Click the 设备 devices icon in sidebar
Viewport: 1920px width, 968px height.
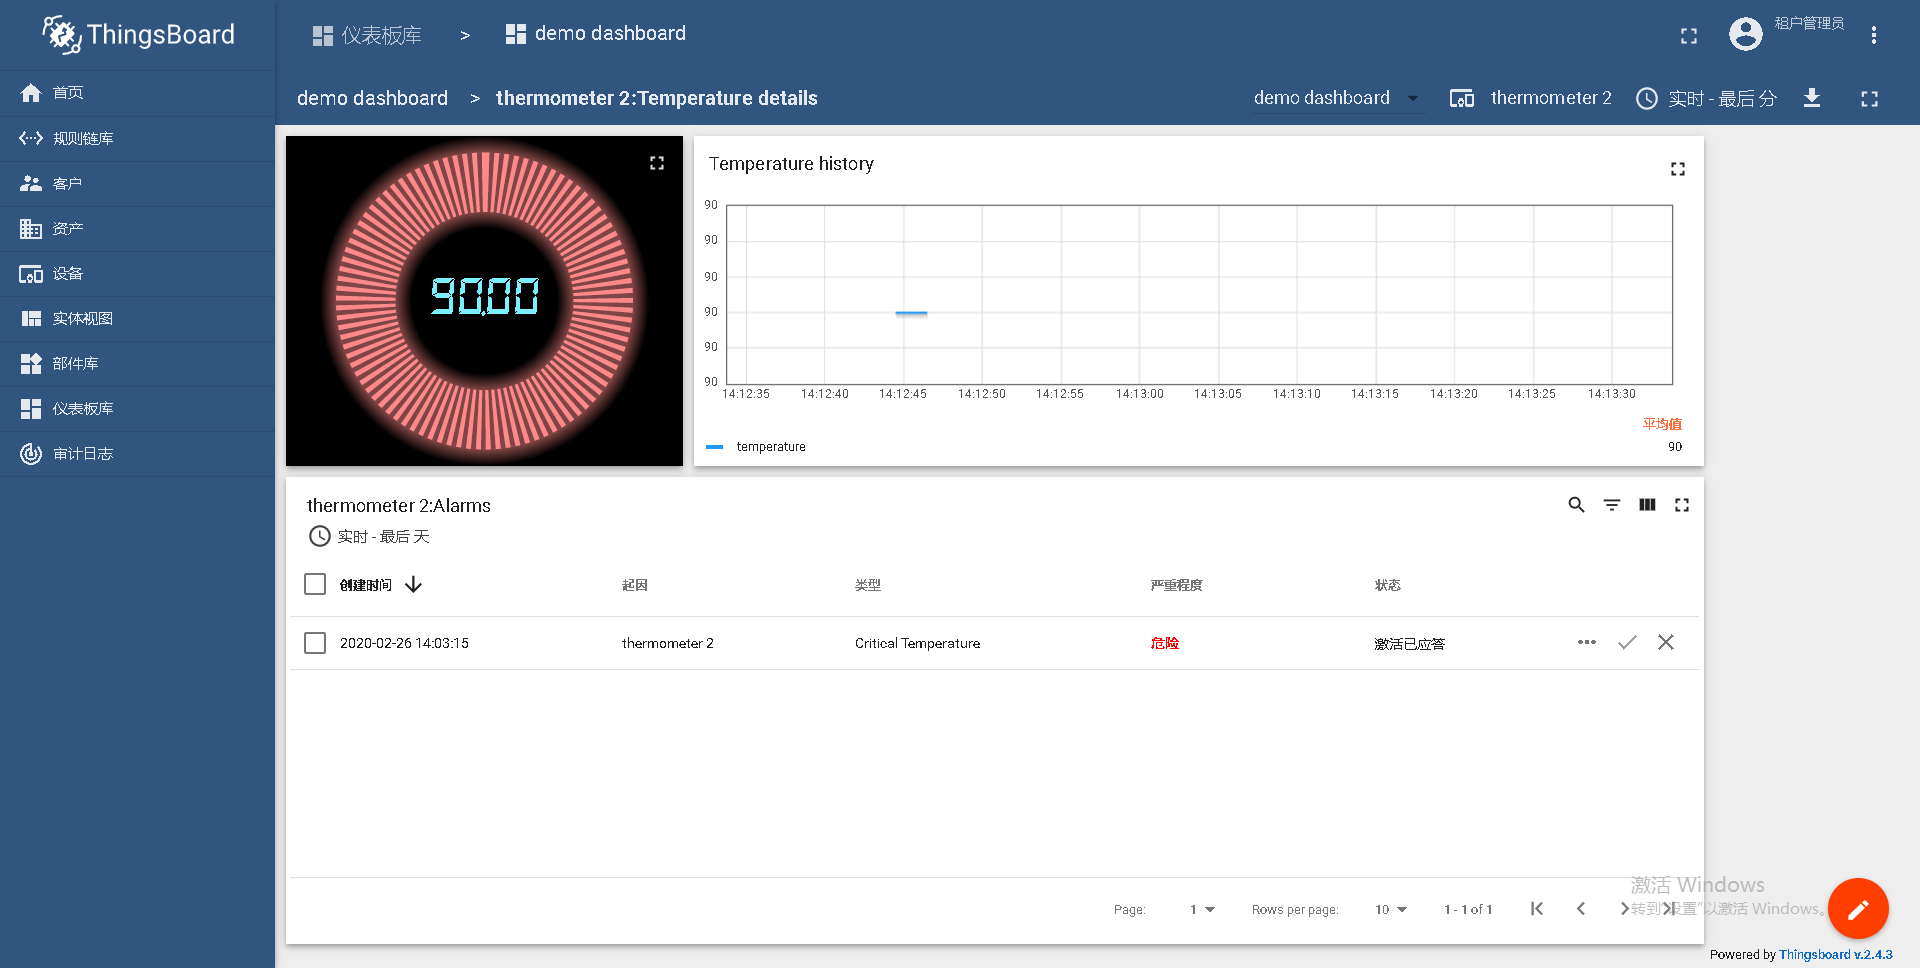pos(31,274)
